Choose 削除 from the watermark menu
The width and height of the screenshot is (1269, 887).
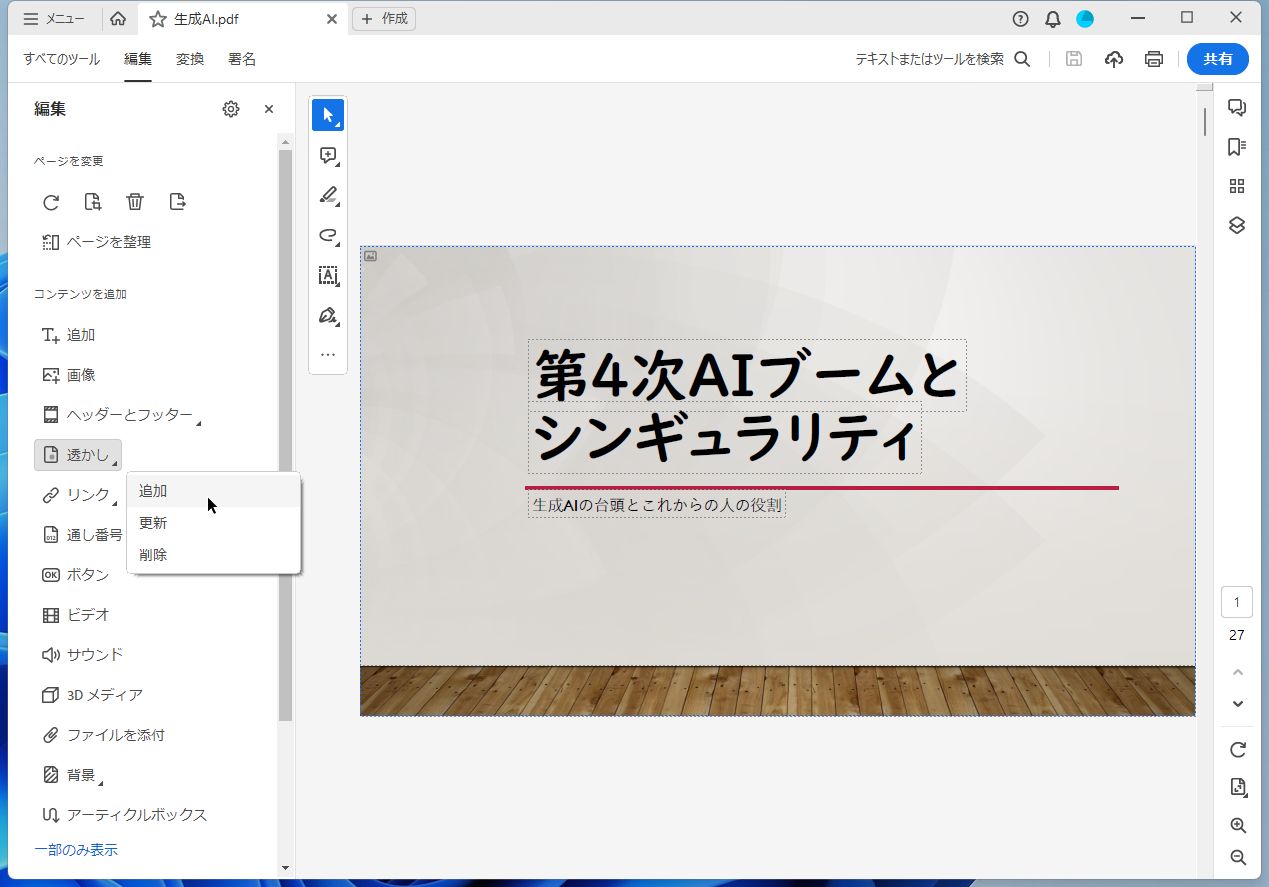tap(152, 554)
